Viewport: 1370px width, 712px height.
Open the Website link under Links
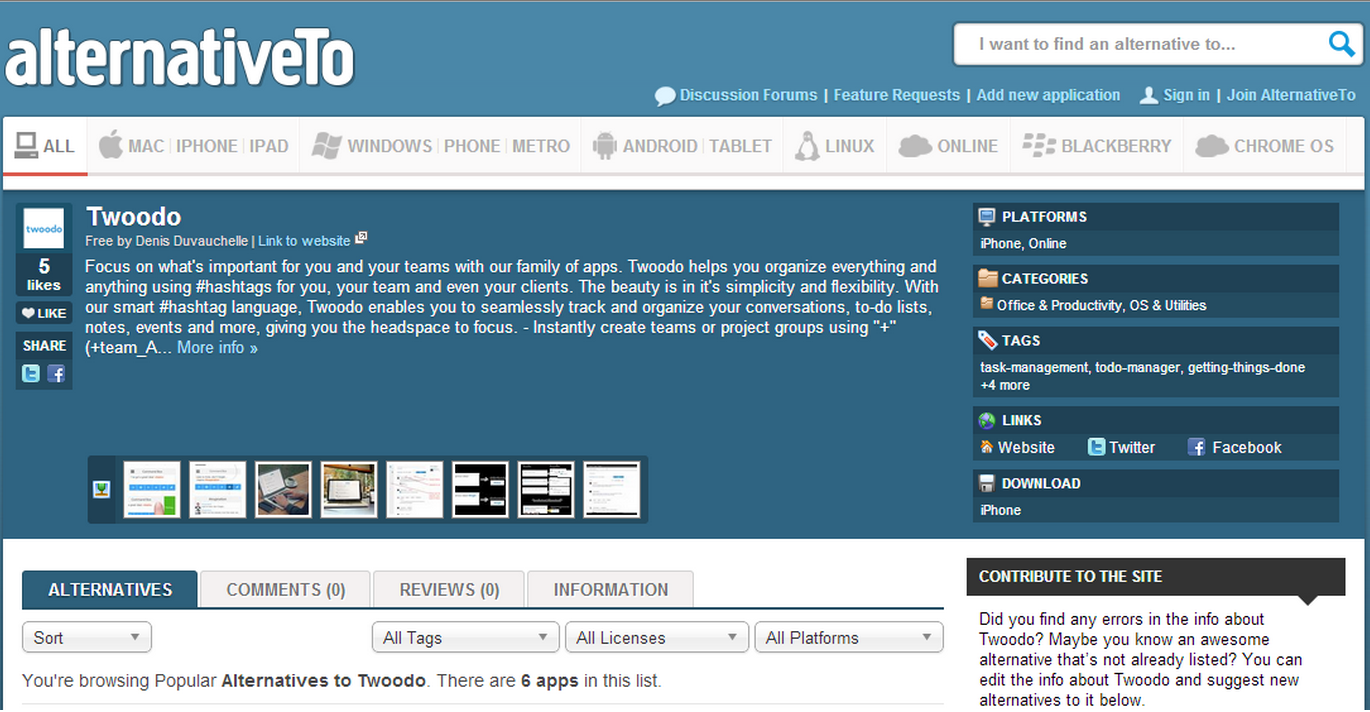click(1026, 448)
